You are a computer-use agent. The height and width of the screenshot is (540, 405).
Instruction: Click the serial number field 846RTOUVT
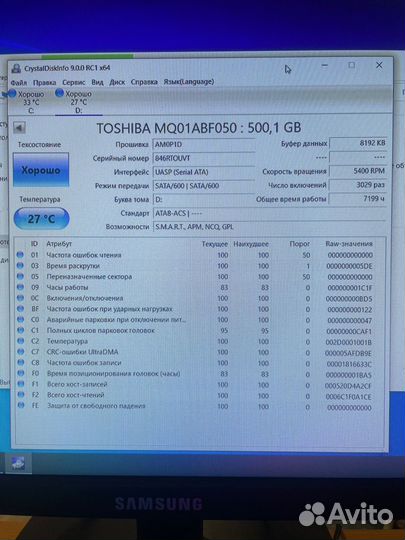[x=204, y=158]
